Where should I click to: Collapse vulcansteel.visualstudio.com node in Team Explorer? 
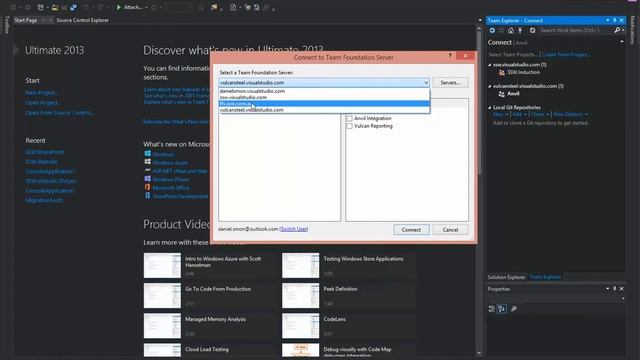point(490,86)
